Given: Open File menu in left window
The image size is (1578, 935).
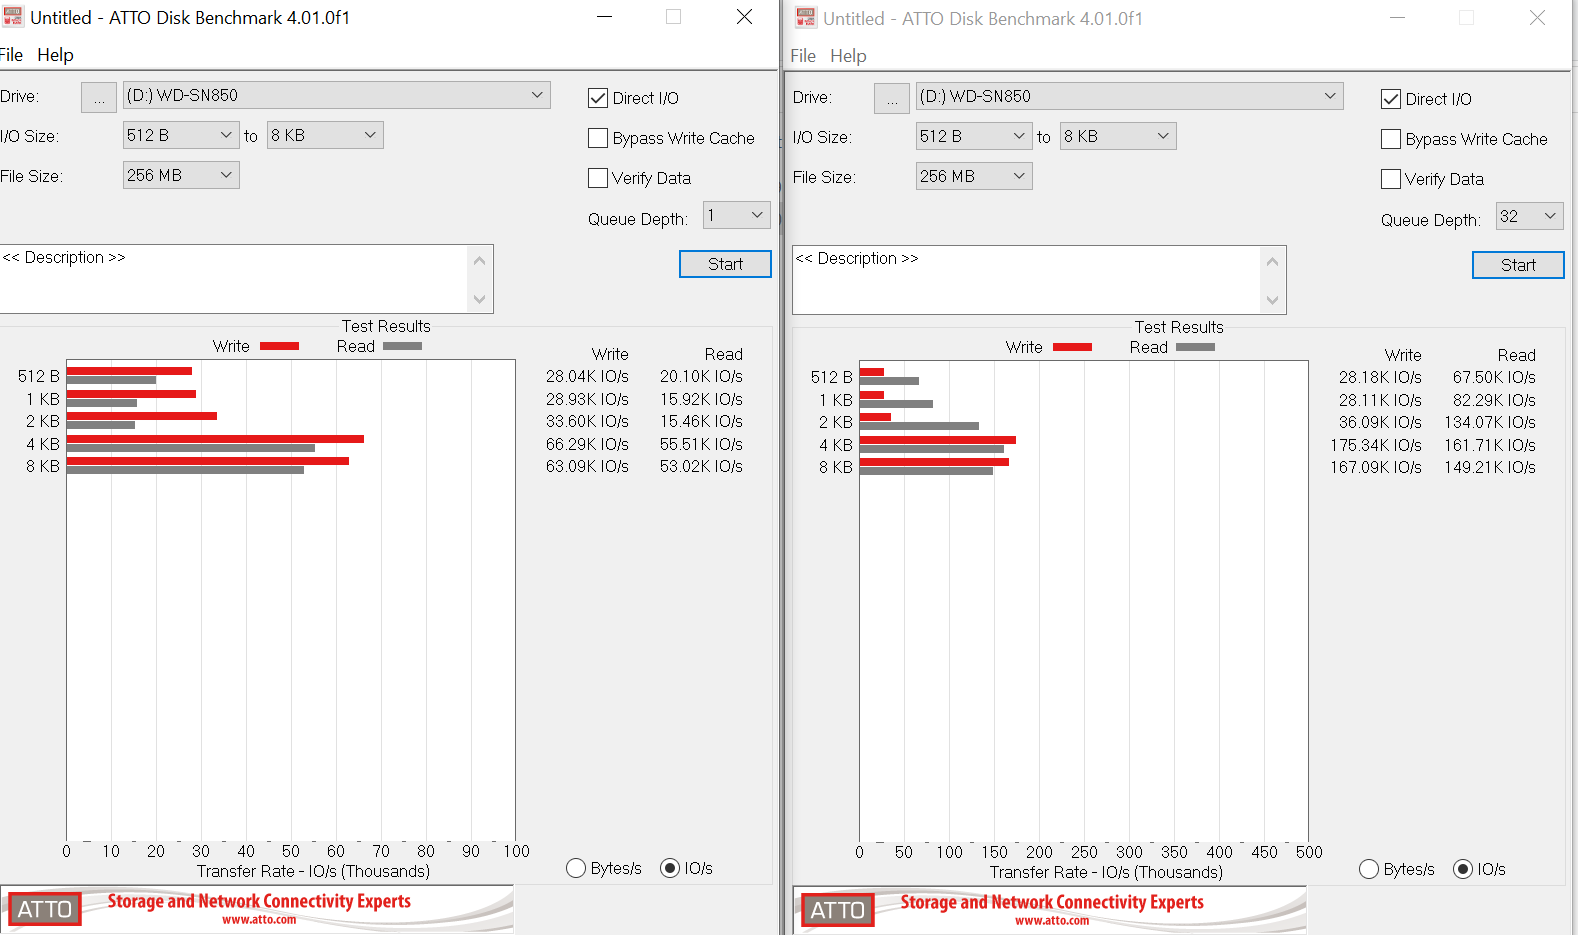Looking at the screenshot, I should click(11, 55).
